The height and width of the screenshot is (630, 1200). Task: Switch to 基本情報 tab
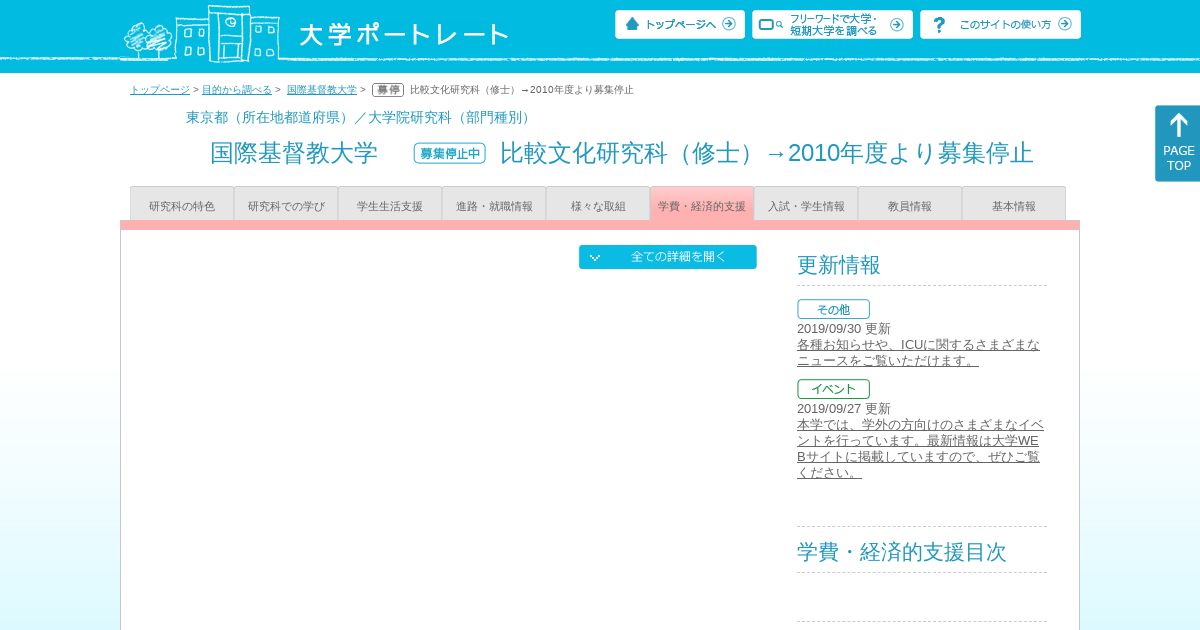[1014, 204]
